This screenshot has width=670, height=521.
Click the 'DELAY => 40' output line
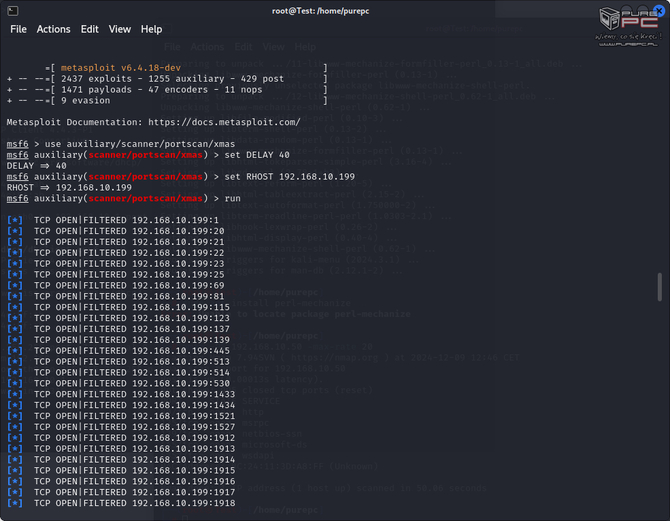37,166
